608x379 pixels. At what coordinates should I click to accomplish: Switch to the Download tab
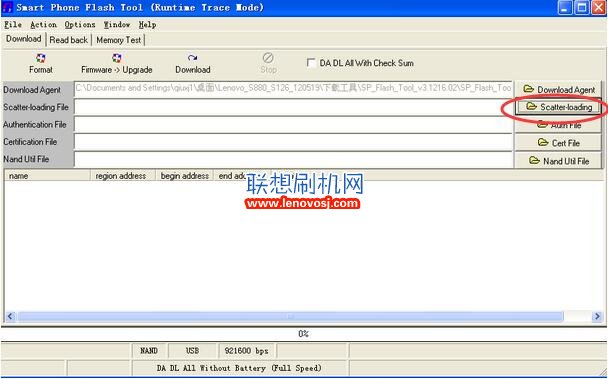[24, 39]
